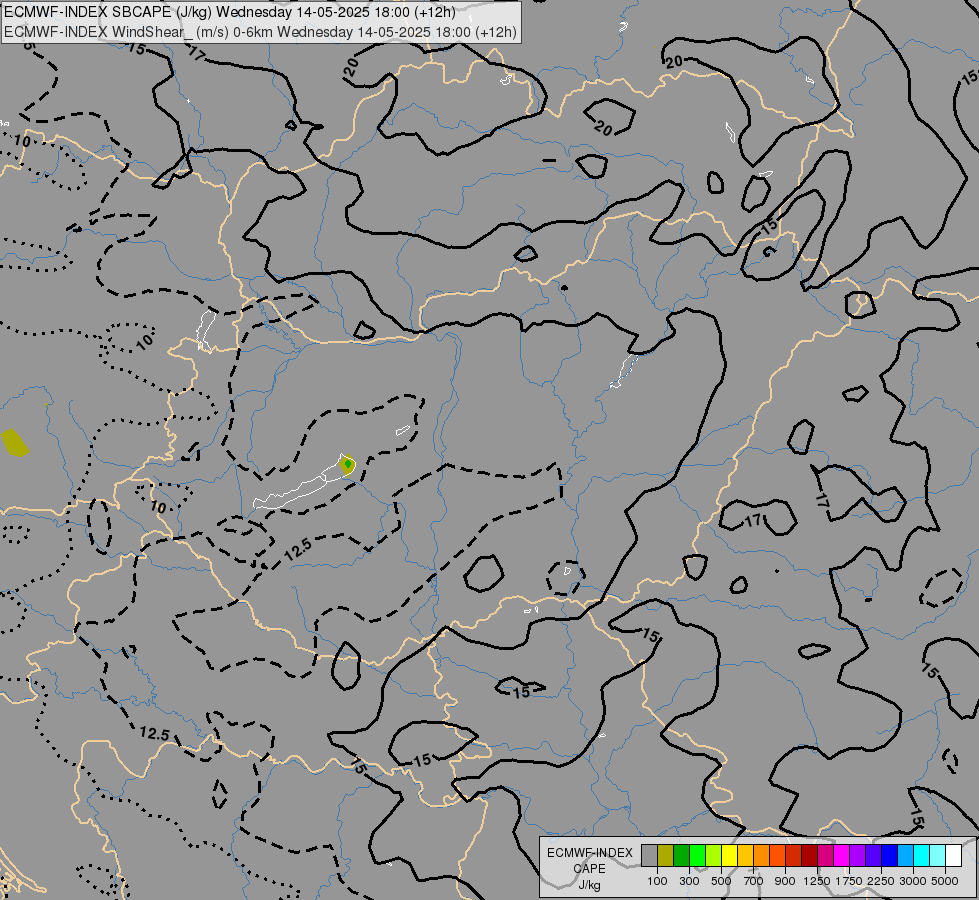Screen dimensions: 979x900
Task: Pick the pure yellow legend swatch
Action: point(729,855)
